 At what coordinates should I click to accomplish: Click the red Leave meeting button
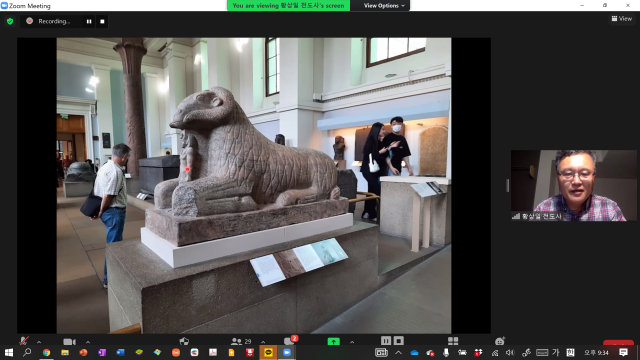point(618,342)
